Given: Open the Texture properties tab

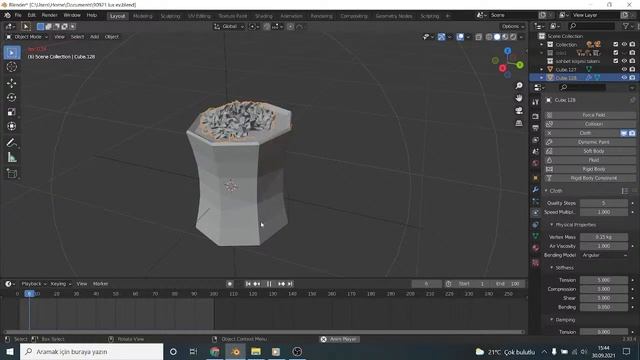Looking at the screenshot, I should pyautogui.click(x=536, y=263).
